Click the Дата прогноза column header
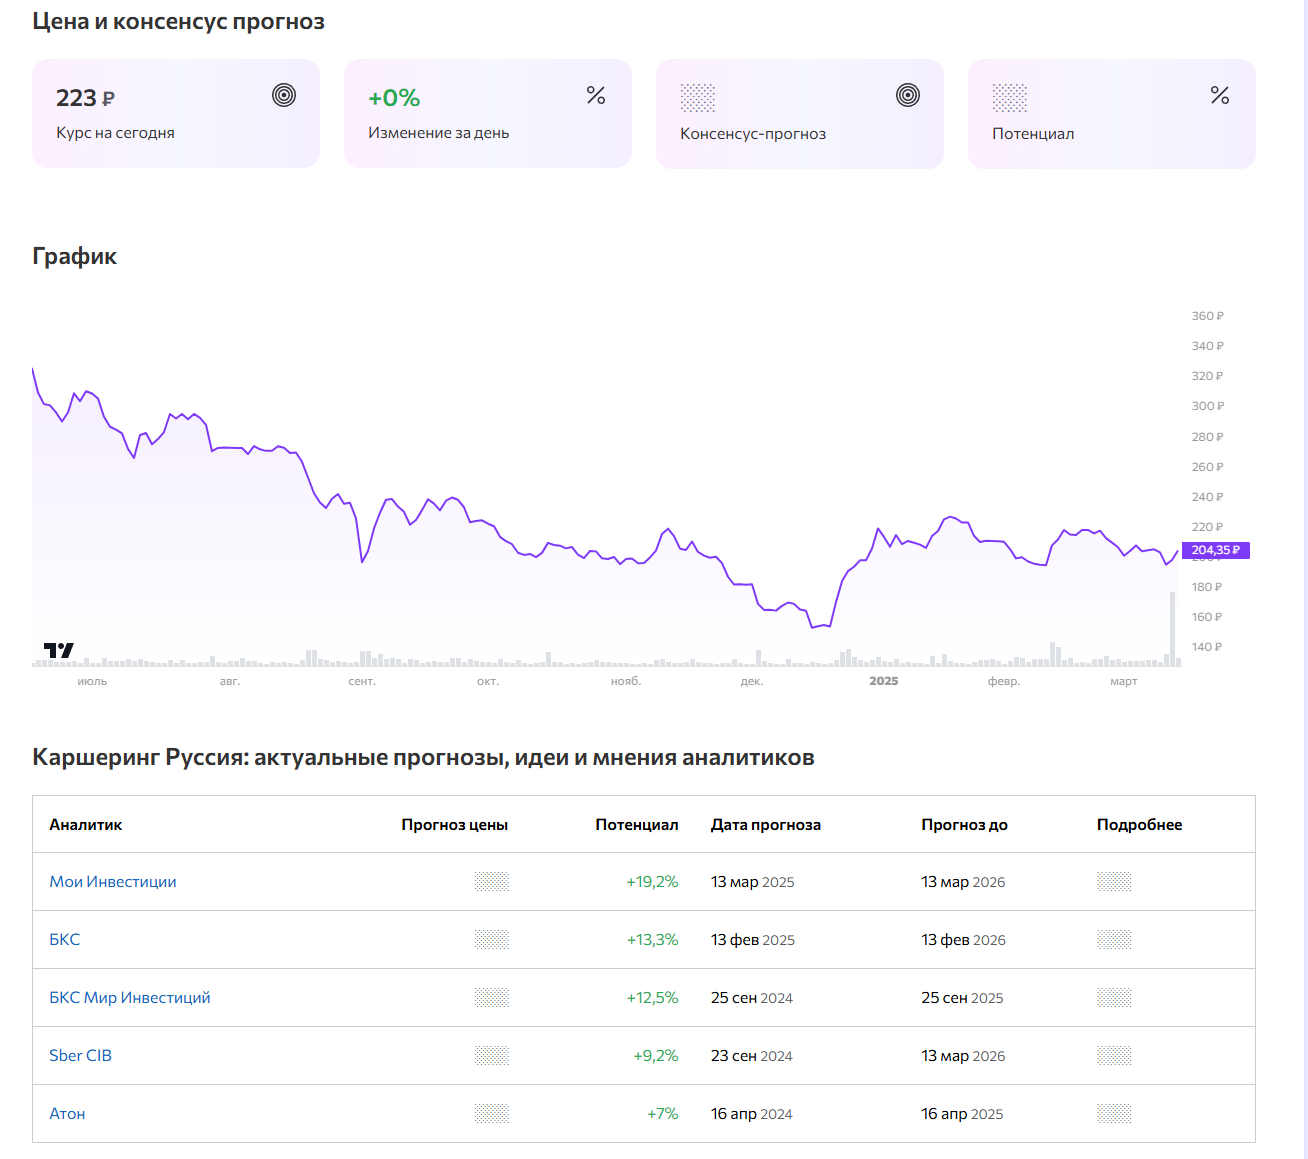1308x1159 pixels. tap(766, 825)
